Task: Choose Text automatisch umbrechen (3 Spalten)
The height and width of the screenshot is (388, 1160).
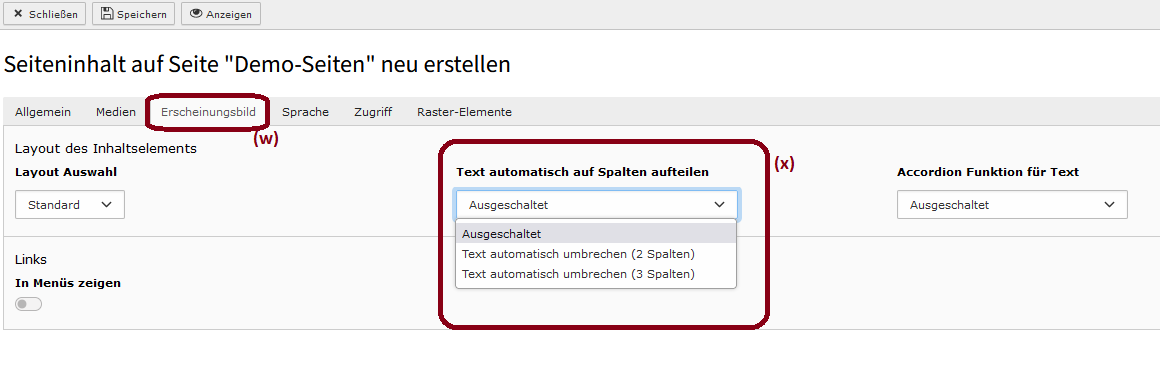Action: (x=579, y=274)
